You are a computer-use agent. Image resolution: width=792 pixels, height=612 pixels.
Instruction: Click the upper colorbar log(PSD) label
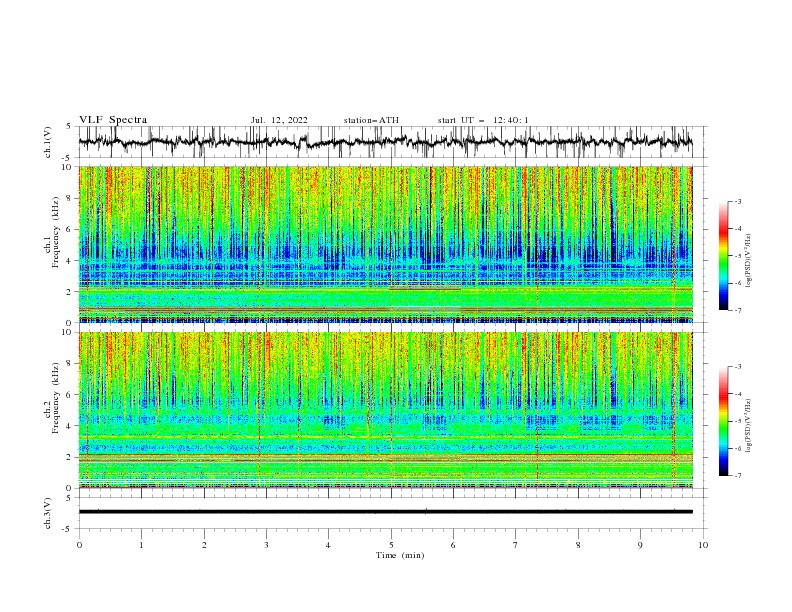click(748, 261)
